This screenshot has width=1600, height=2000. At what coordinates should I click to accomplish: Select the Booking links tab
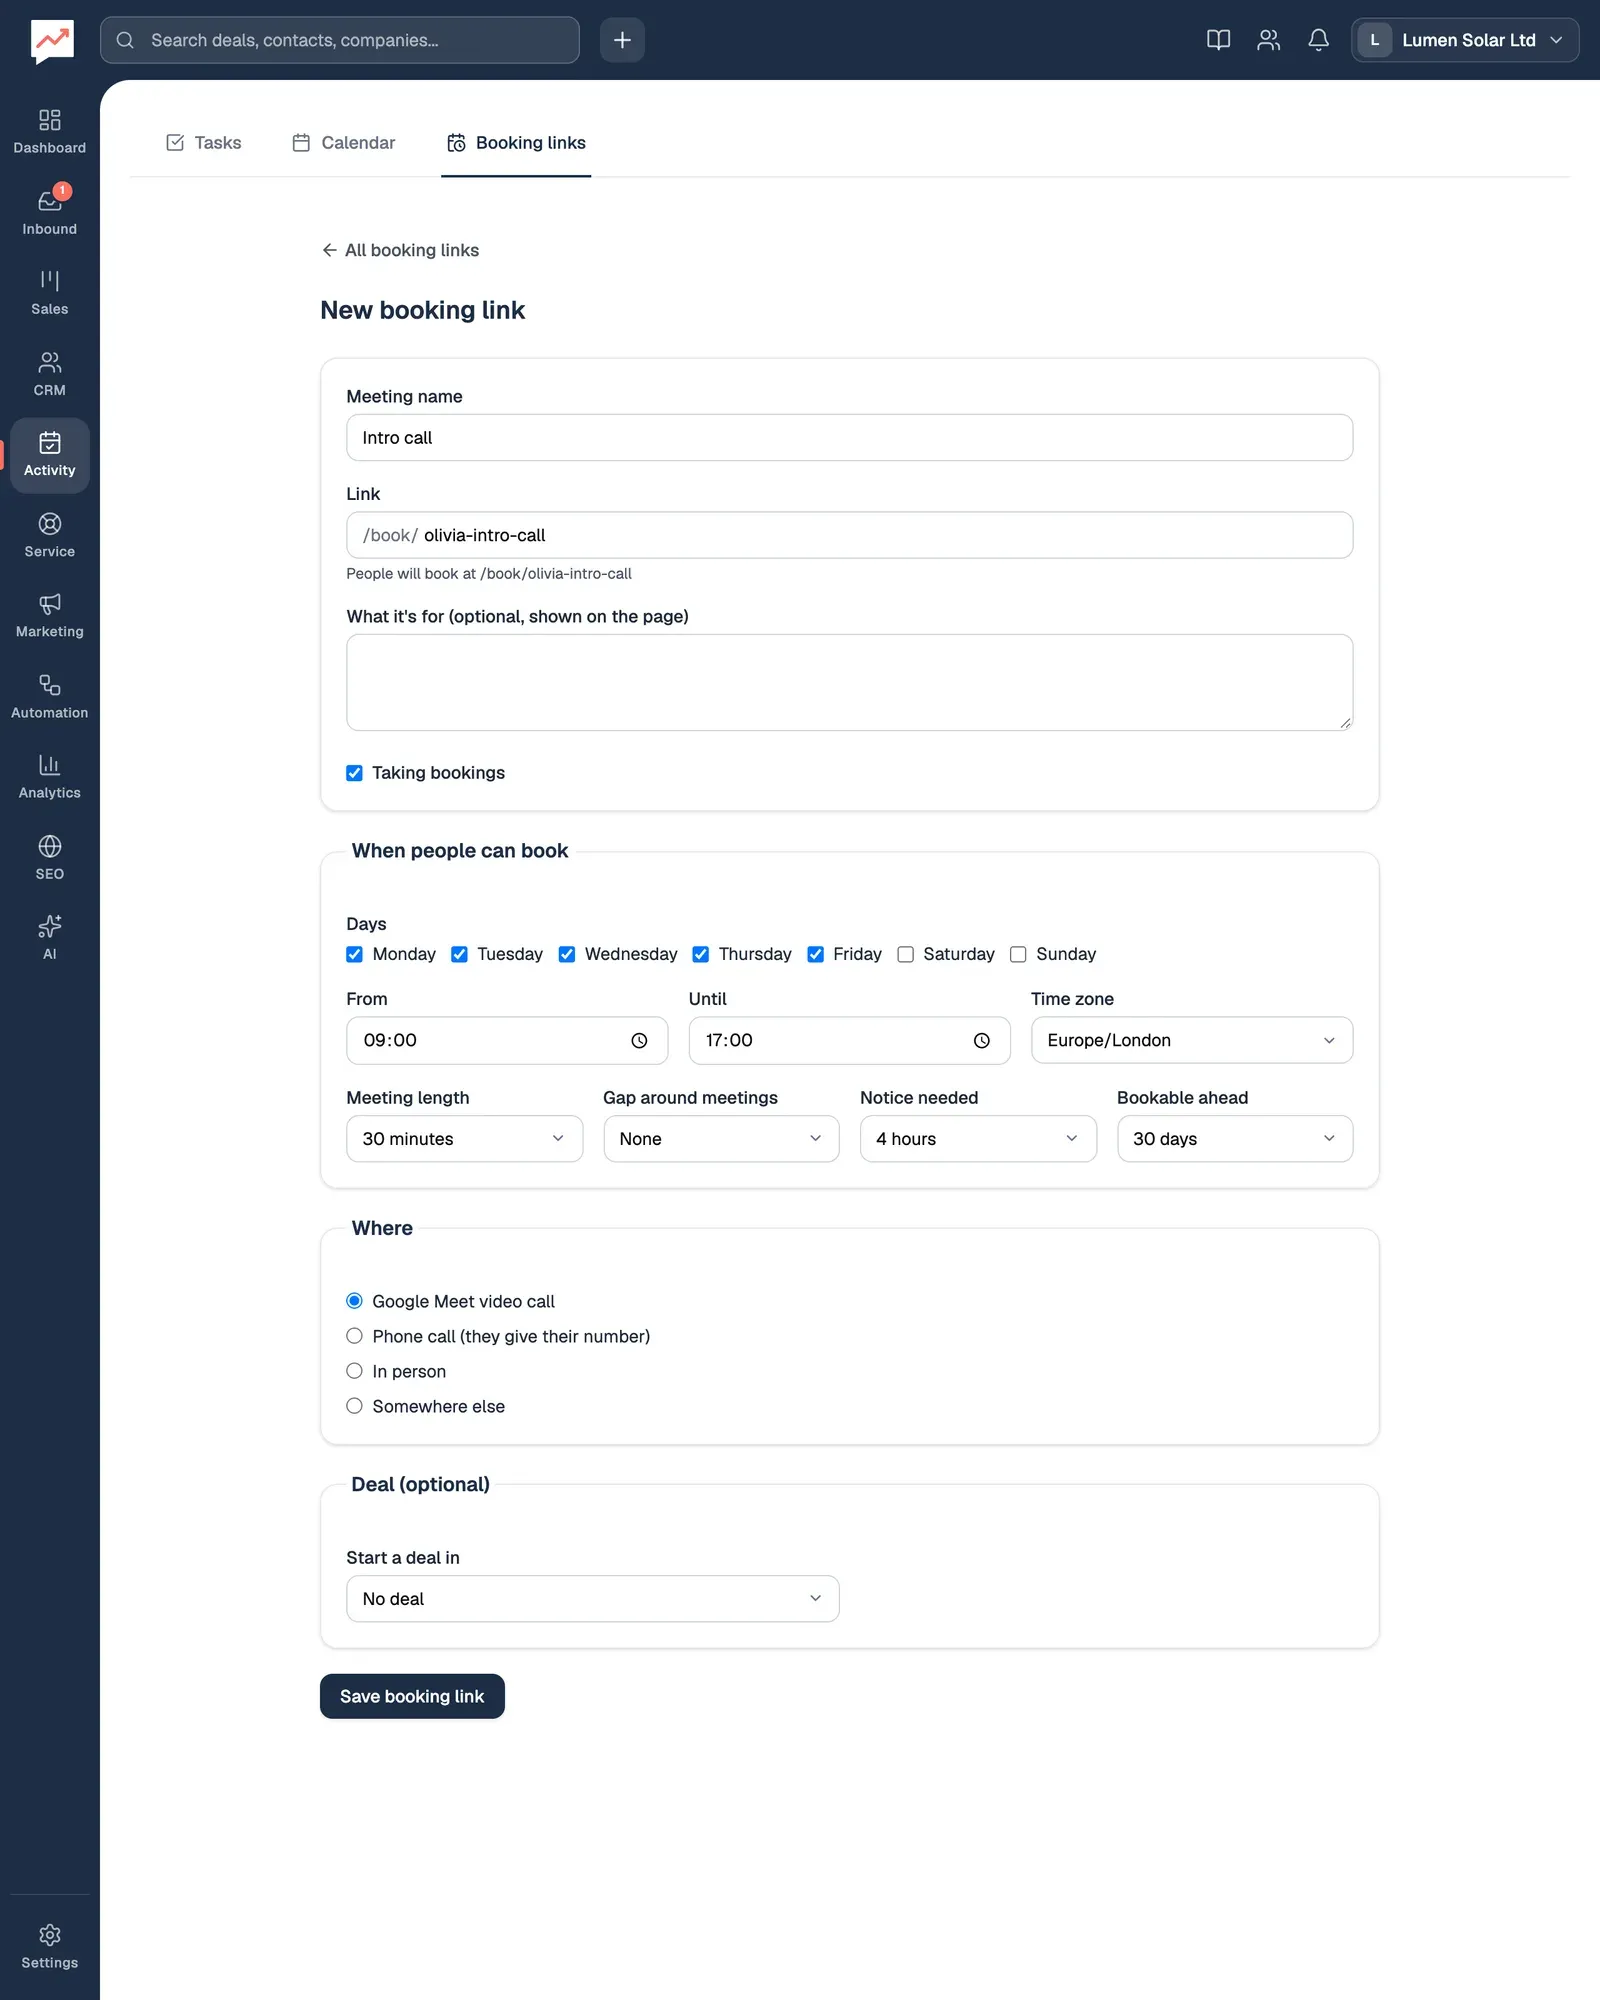click(516, 143)
